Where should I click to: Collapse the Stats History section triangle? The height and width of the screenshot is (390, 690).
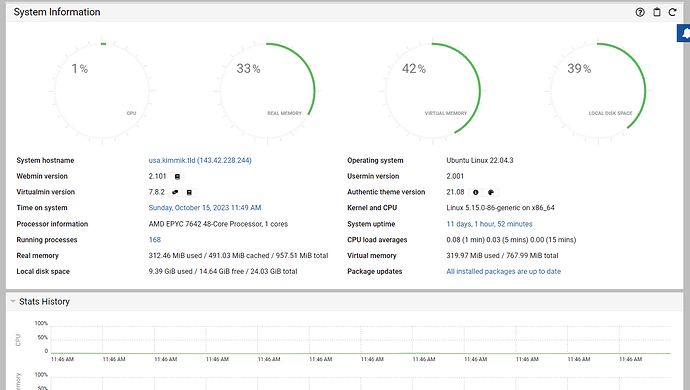coord(13,302)
